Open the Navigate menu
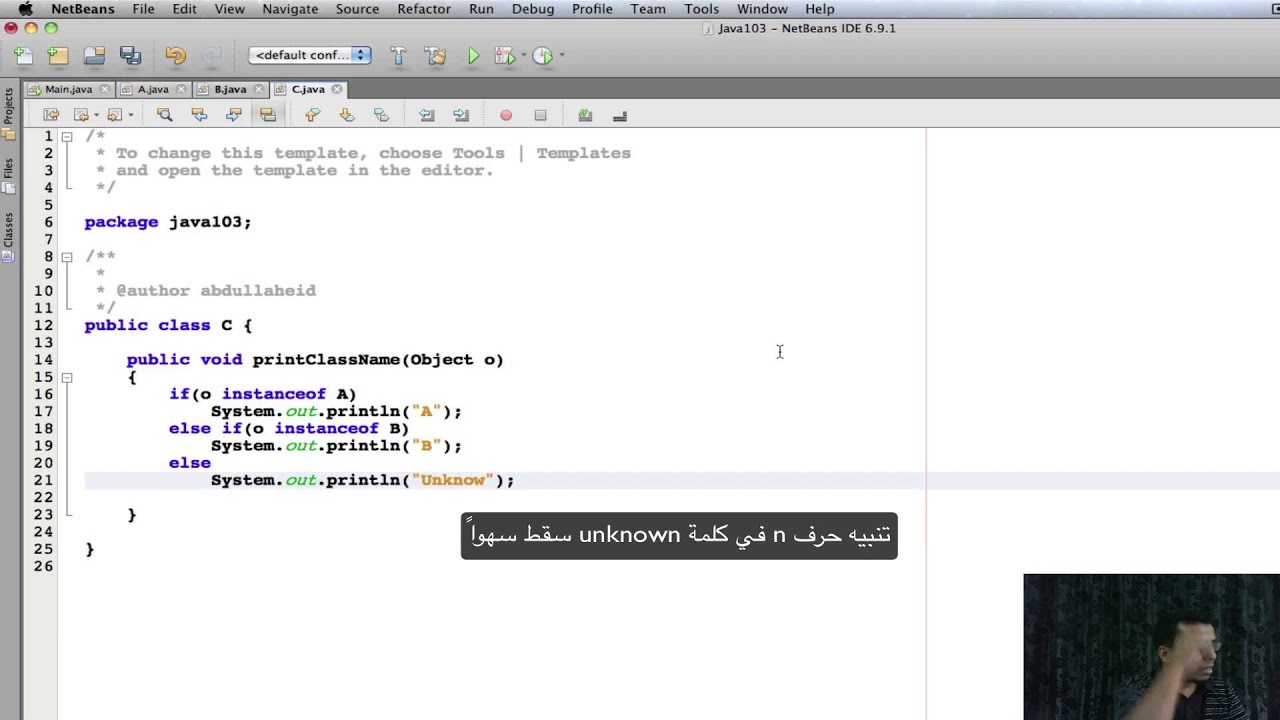 (x=290, y=9)
